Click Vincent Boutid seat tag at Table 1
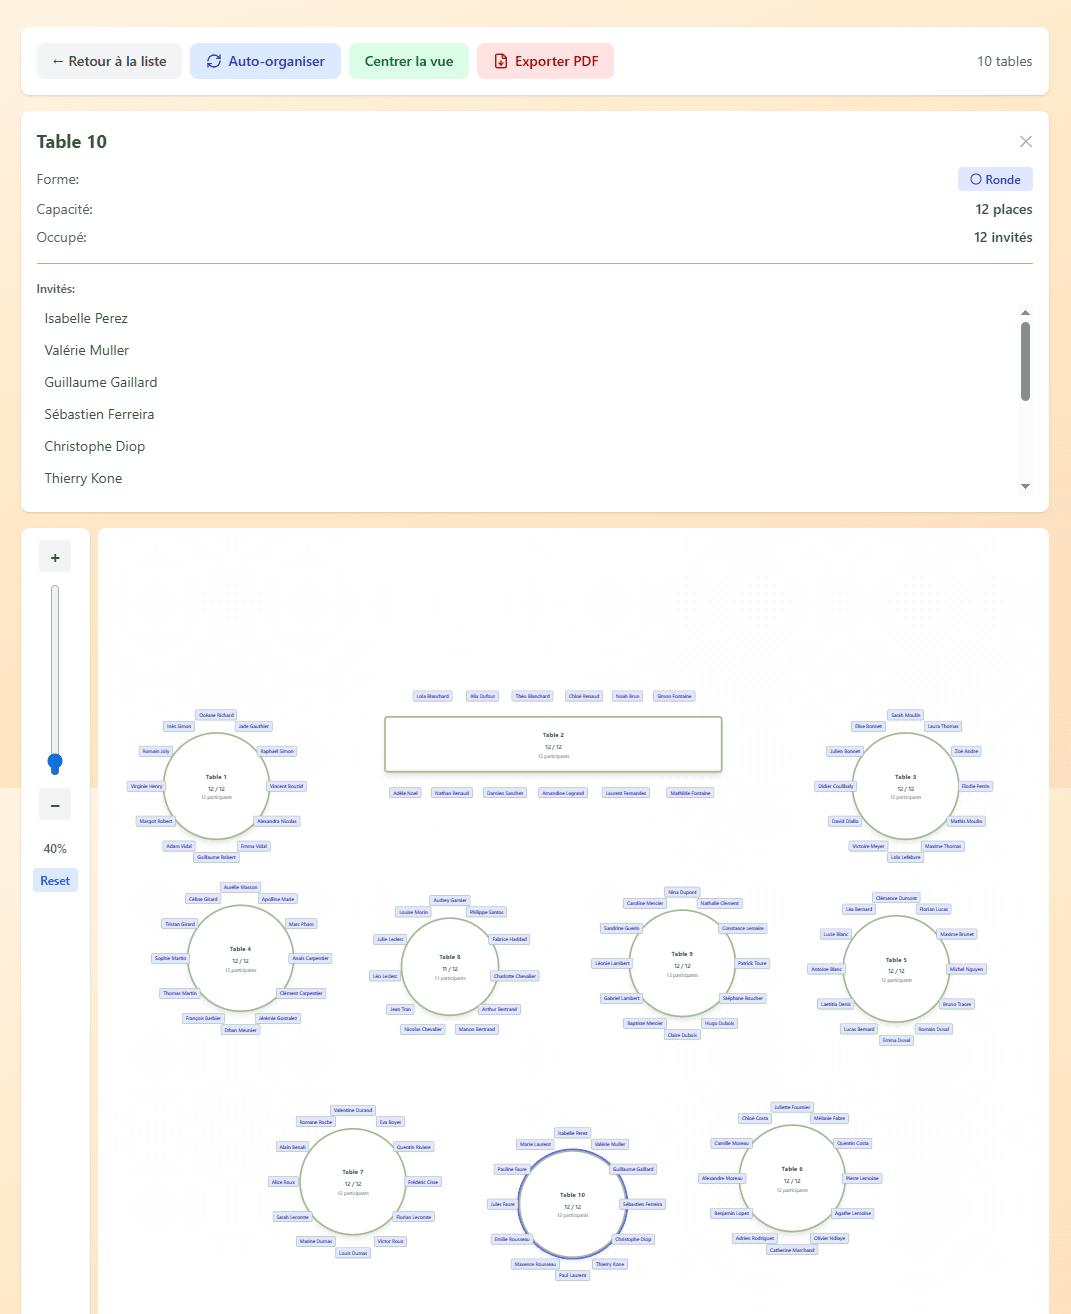The width and height of the screenshot is (1071, 1314). pyautogui.click(x=287, y=786)
